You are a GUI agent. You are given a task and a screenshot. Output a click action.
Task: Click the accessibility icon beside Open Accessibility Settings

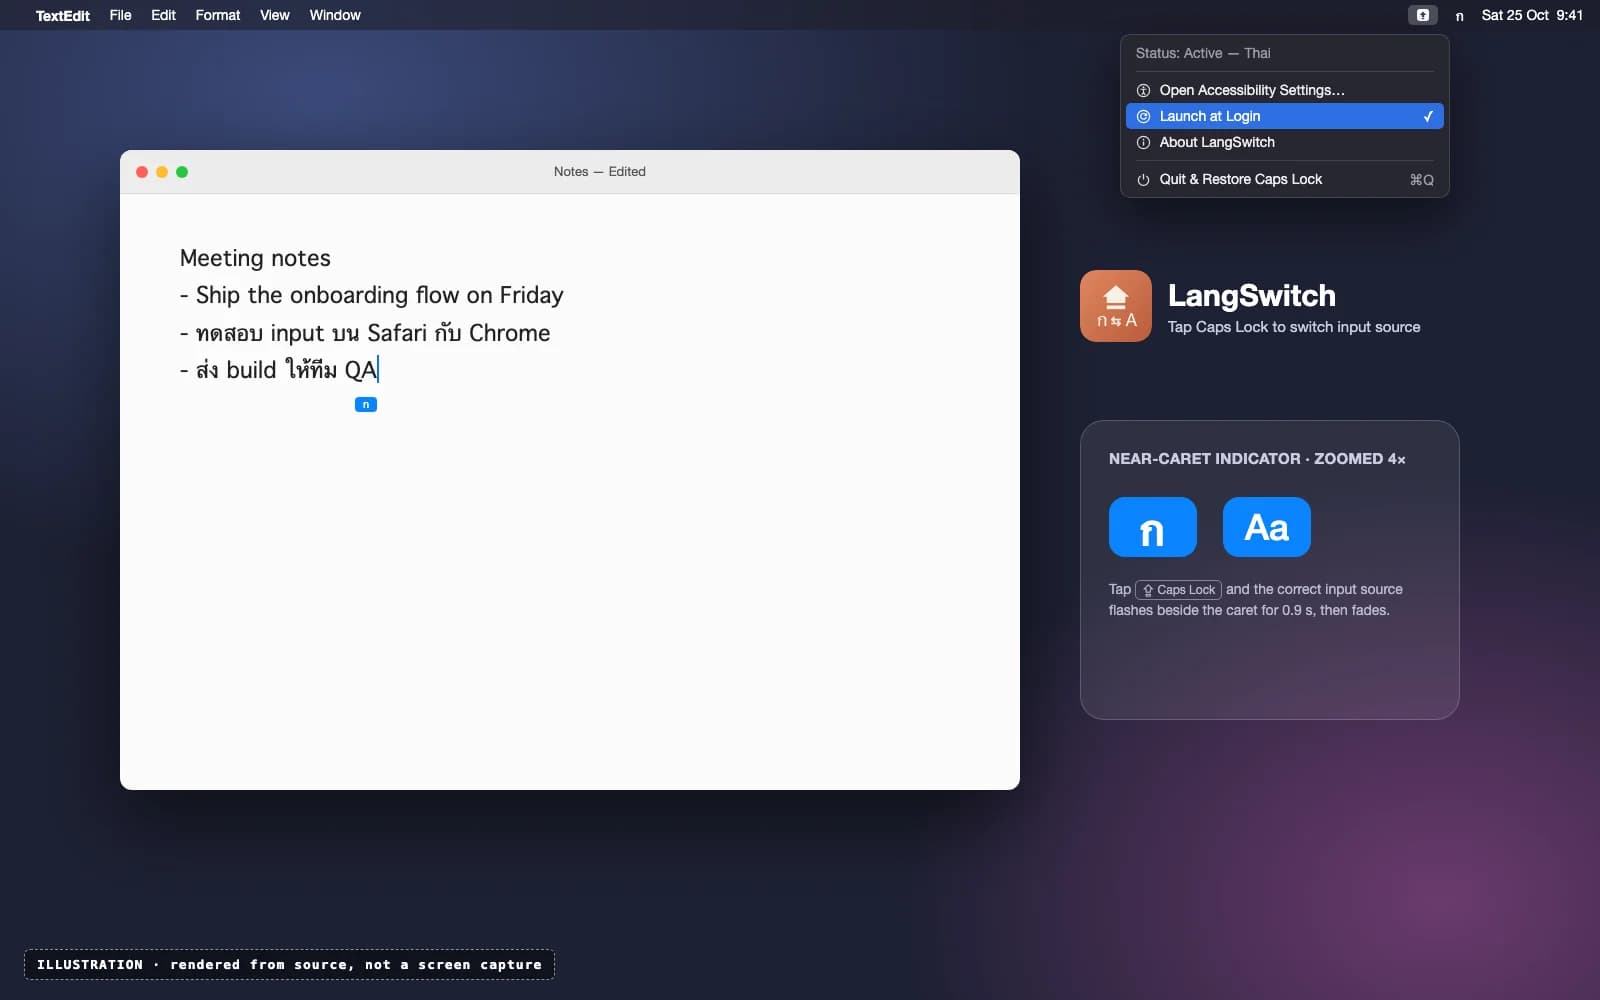pyautogui.click(x=1143, y=90)
